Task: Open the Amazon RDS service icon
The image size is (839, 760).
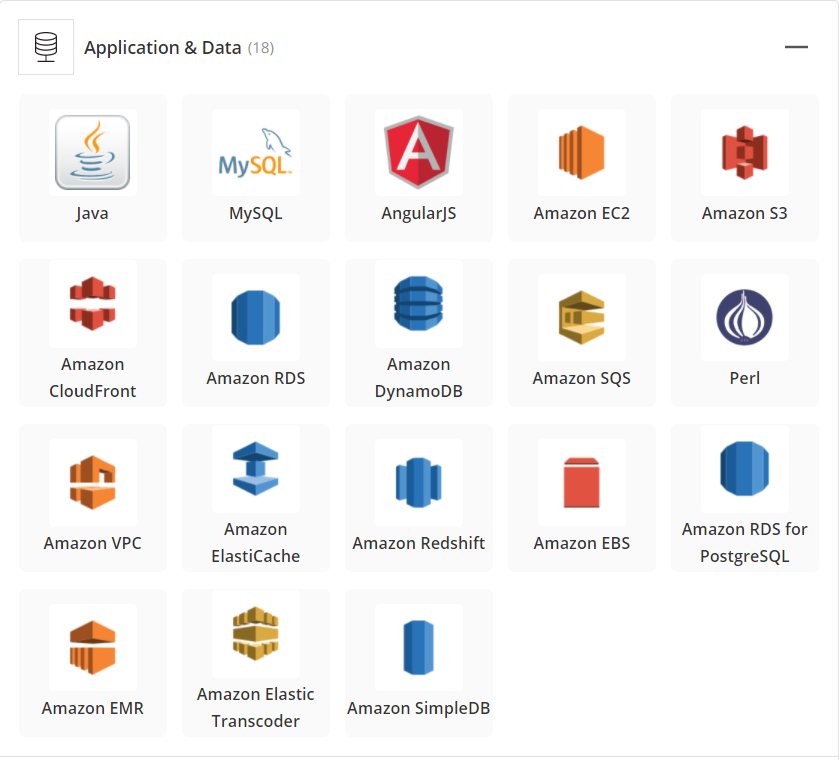Action: coord(255,317)
